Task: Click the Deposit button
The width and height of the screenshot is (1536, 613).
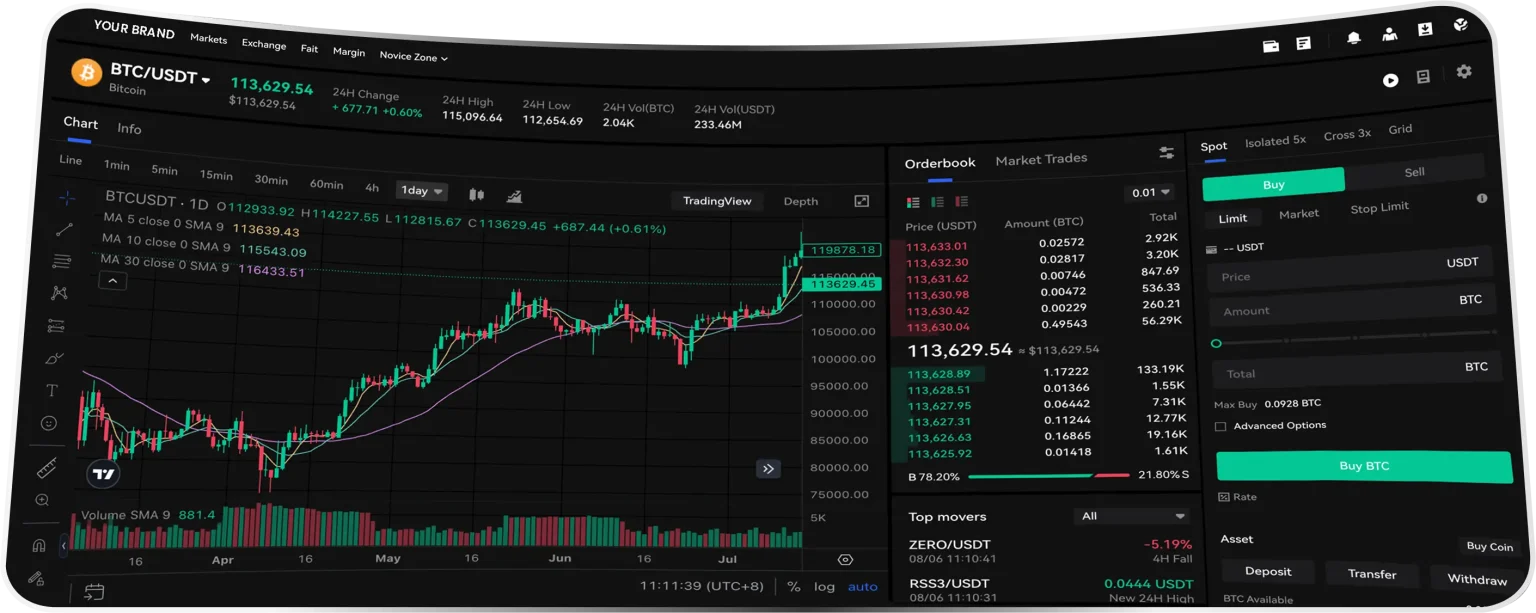Action: click(1267, 571)
